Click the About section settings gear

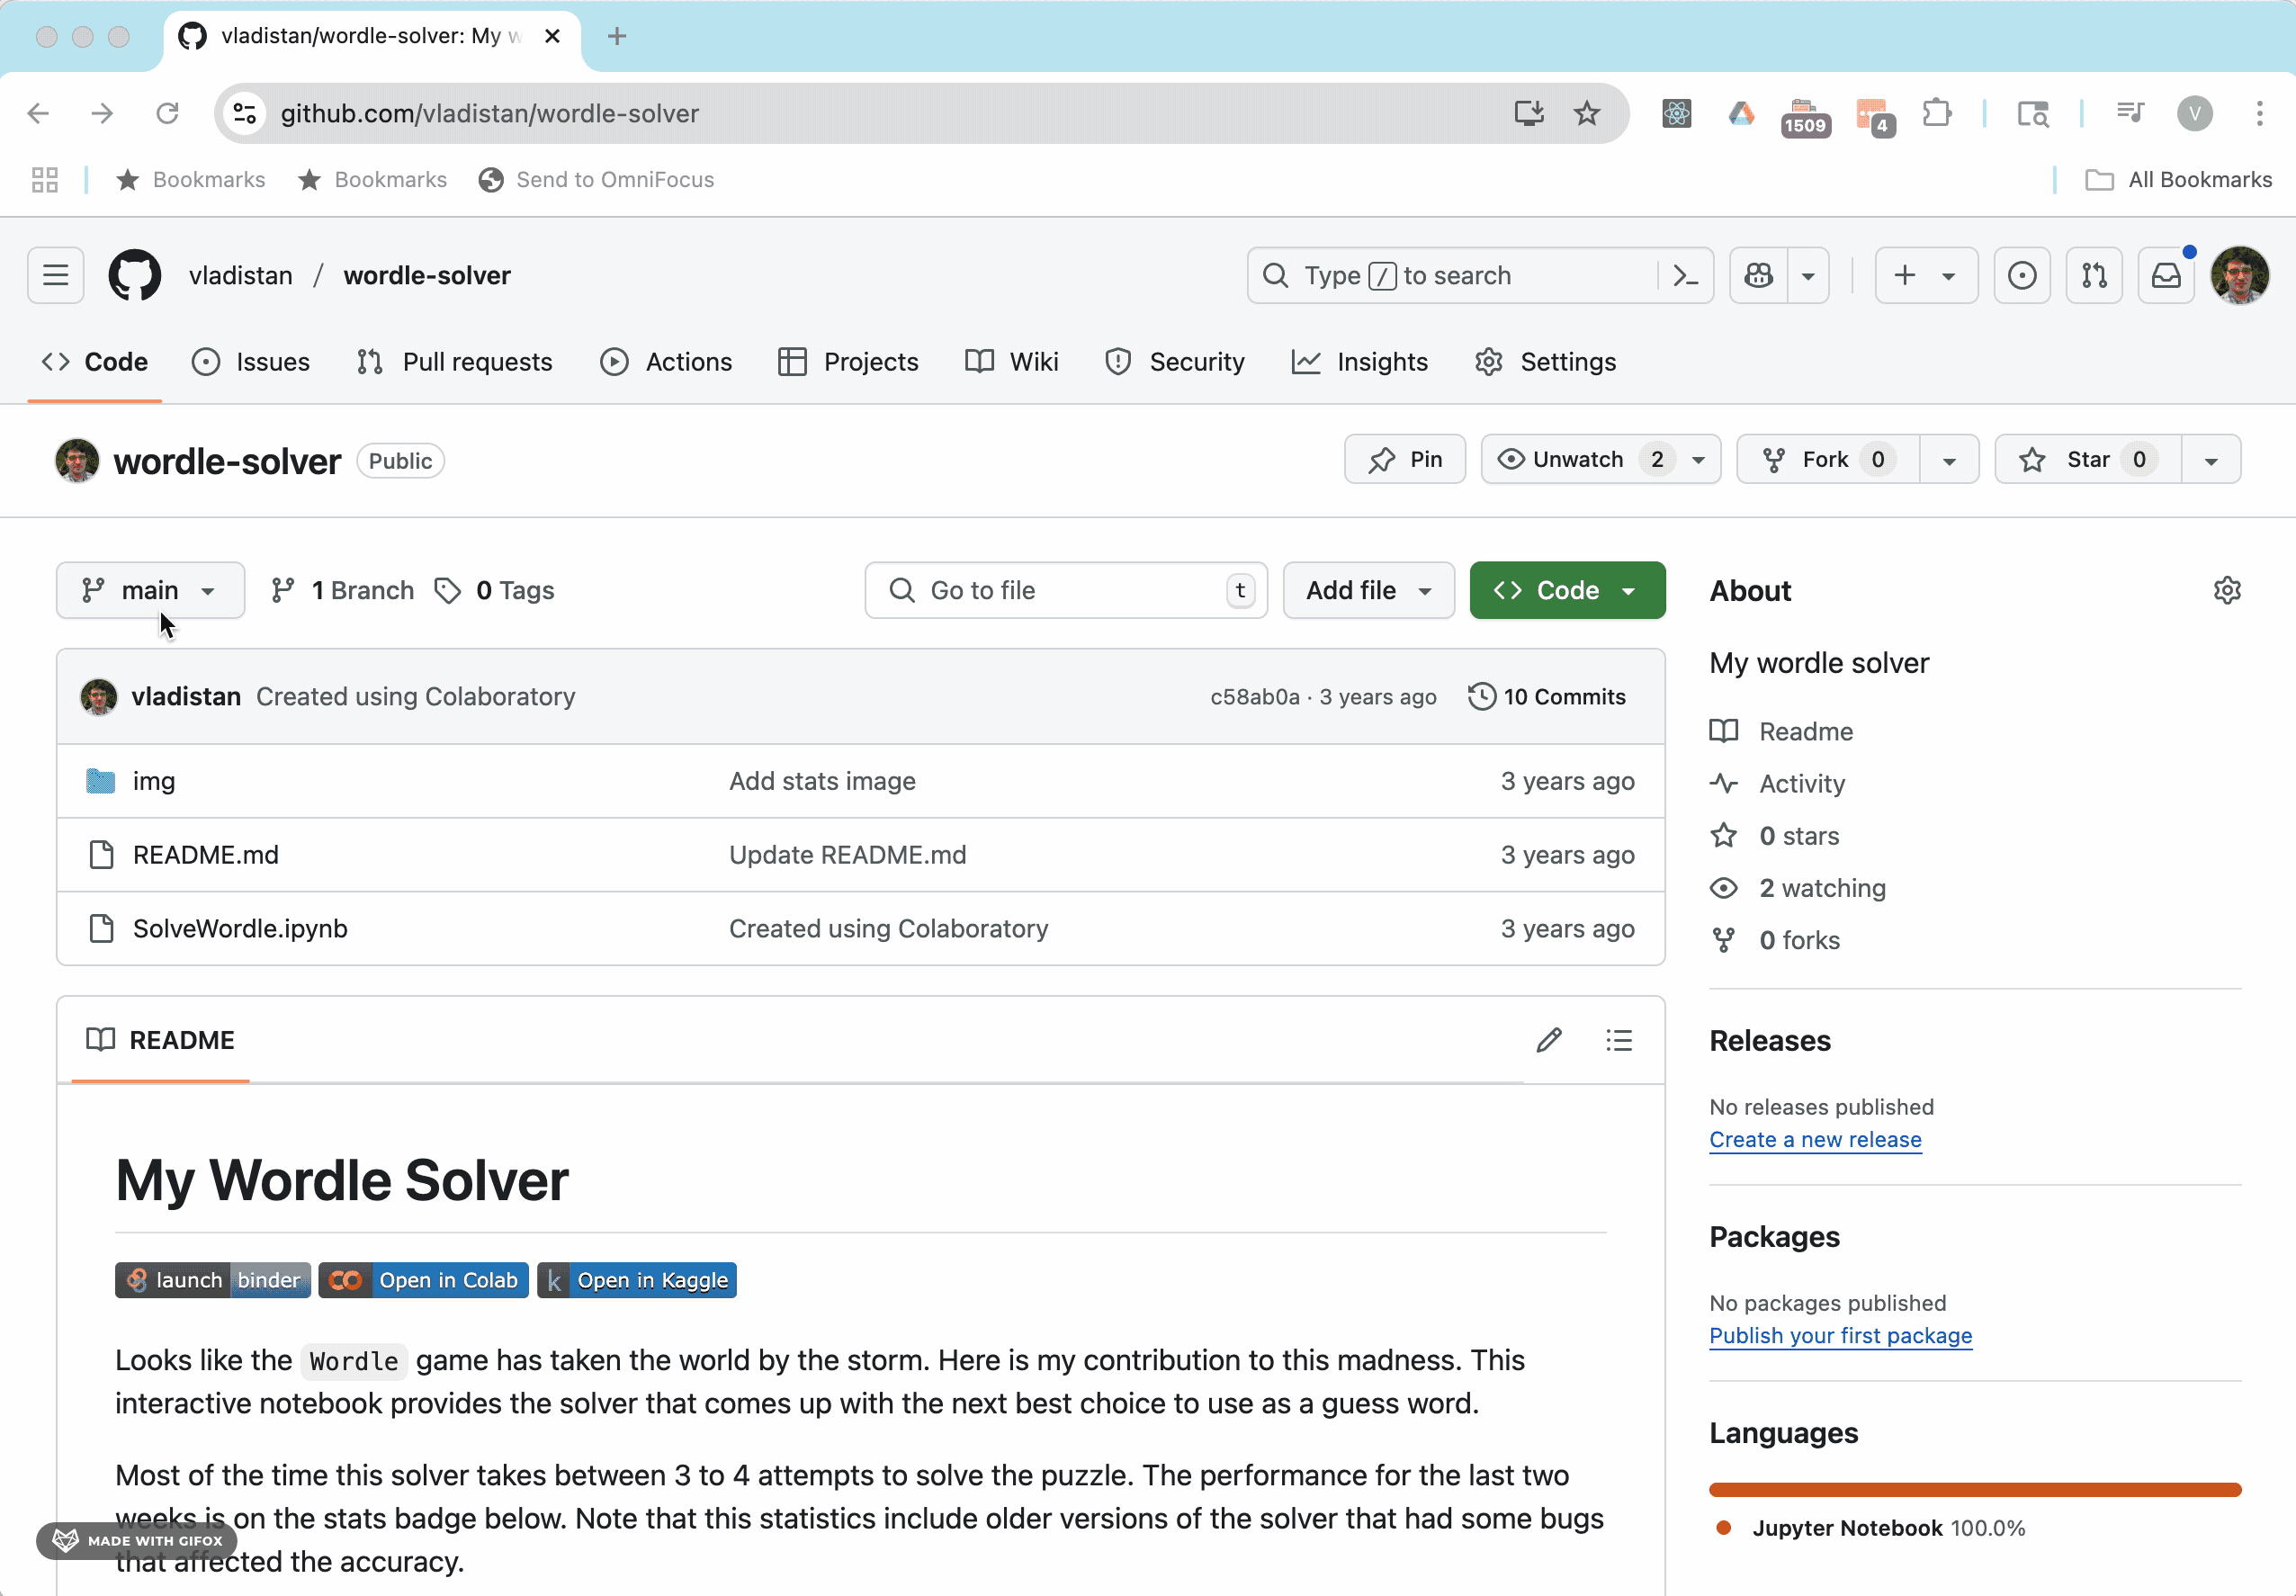click(2227, 590)
